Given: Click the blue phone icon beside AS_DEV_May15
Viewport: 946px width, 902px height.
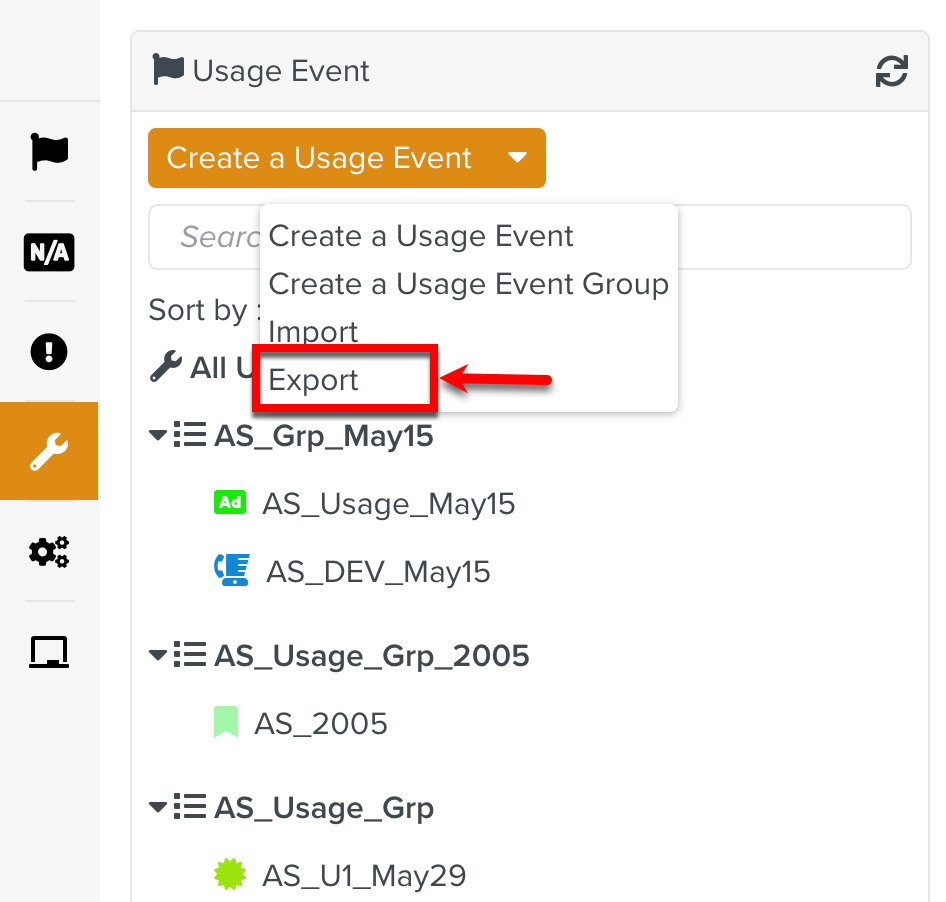Looking at the screenshot, I should click(x=232, y=570).
